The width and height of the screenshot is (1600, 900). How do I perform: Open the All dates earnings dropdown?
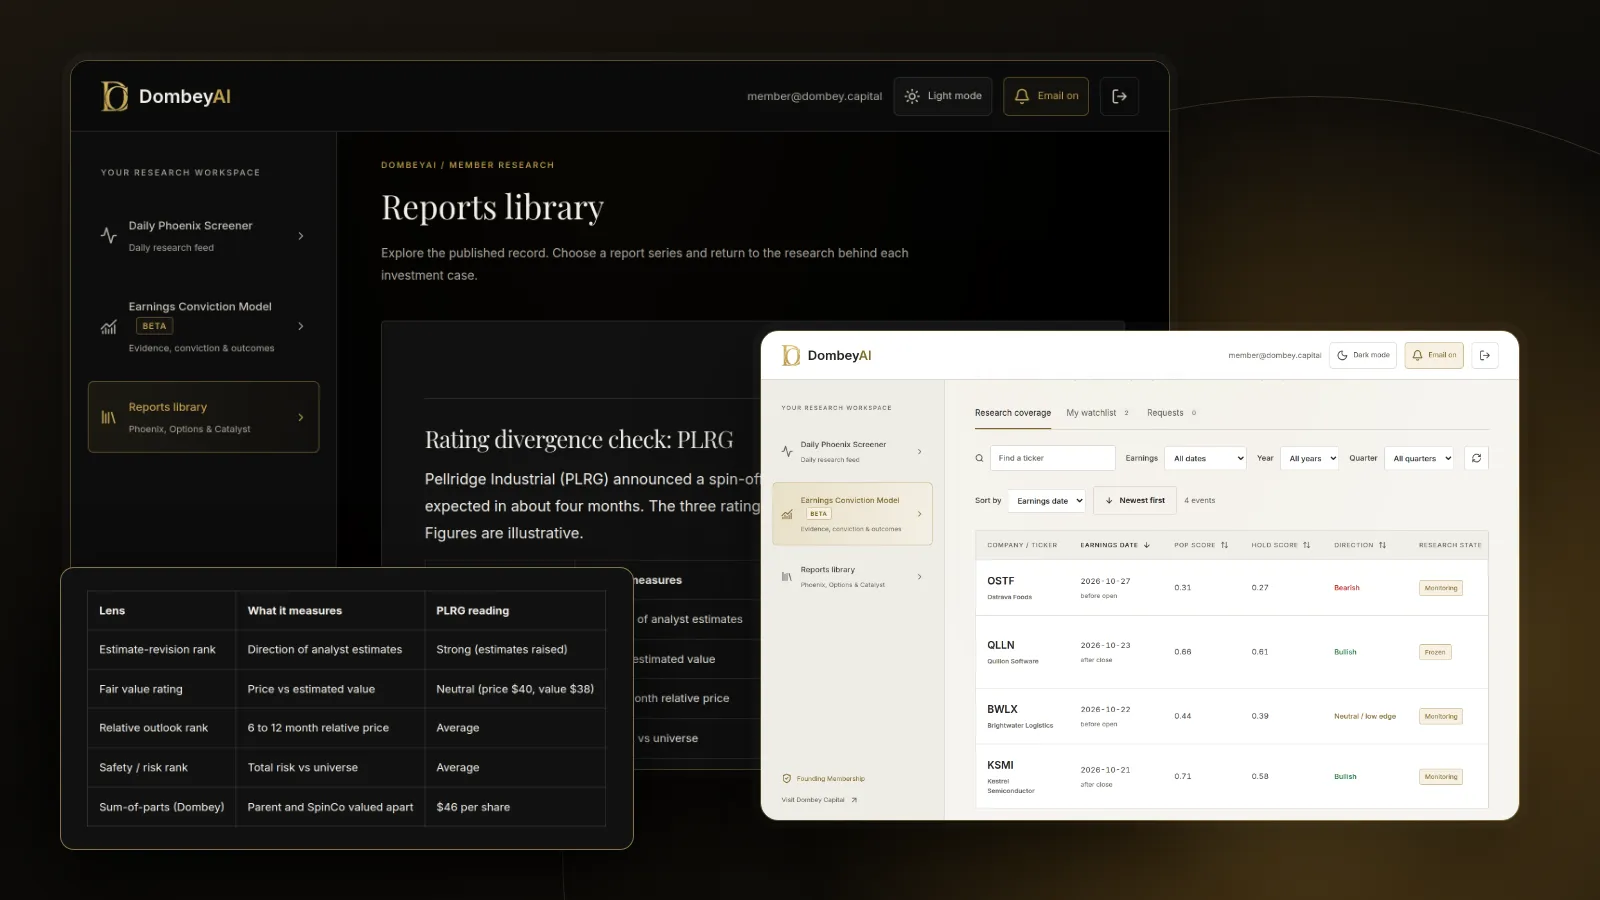coord(1207,458)
